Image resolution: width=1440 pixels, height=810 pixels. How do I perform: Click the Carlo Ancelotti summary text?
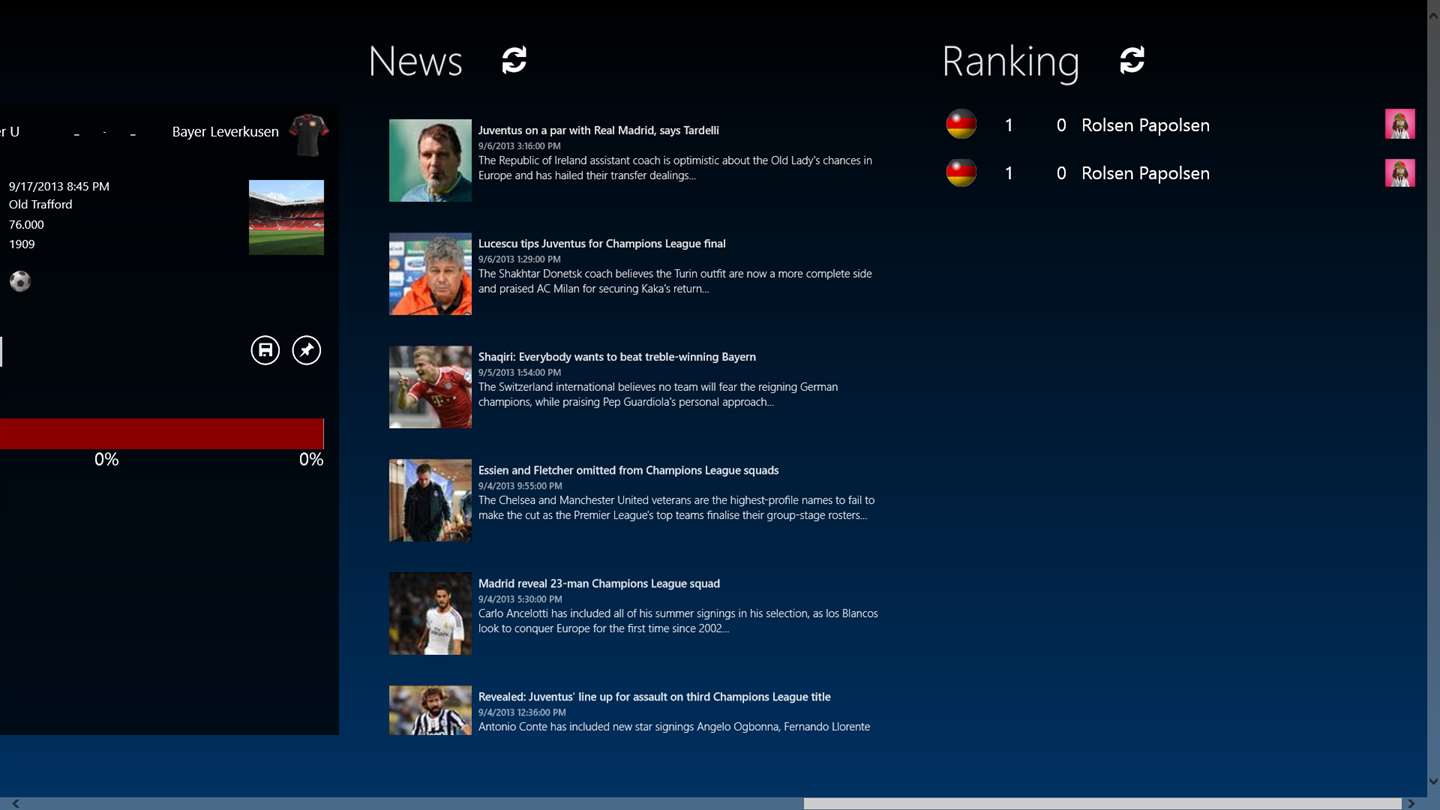point(678,621)
